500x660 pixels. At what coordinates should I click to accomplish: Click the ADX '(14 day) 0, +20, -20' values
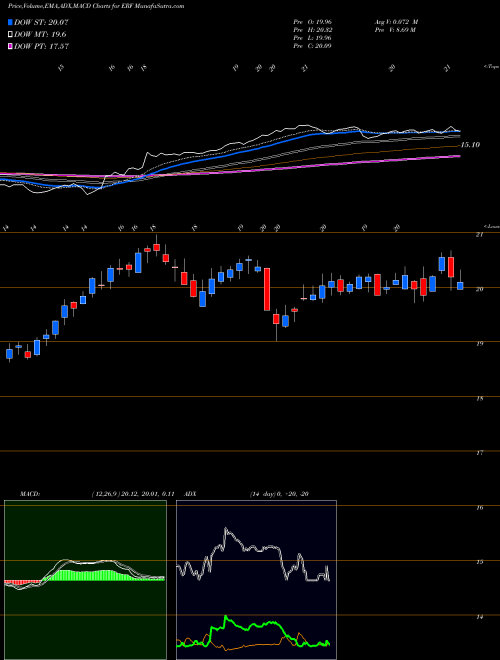point(279,494)
